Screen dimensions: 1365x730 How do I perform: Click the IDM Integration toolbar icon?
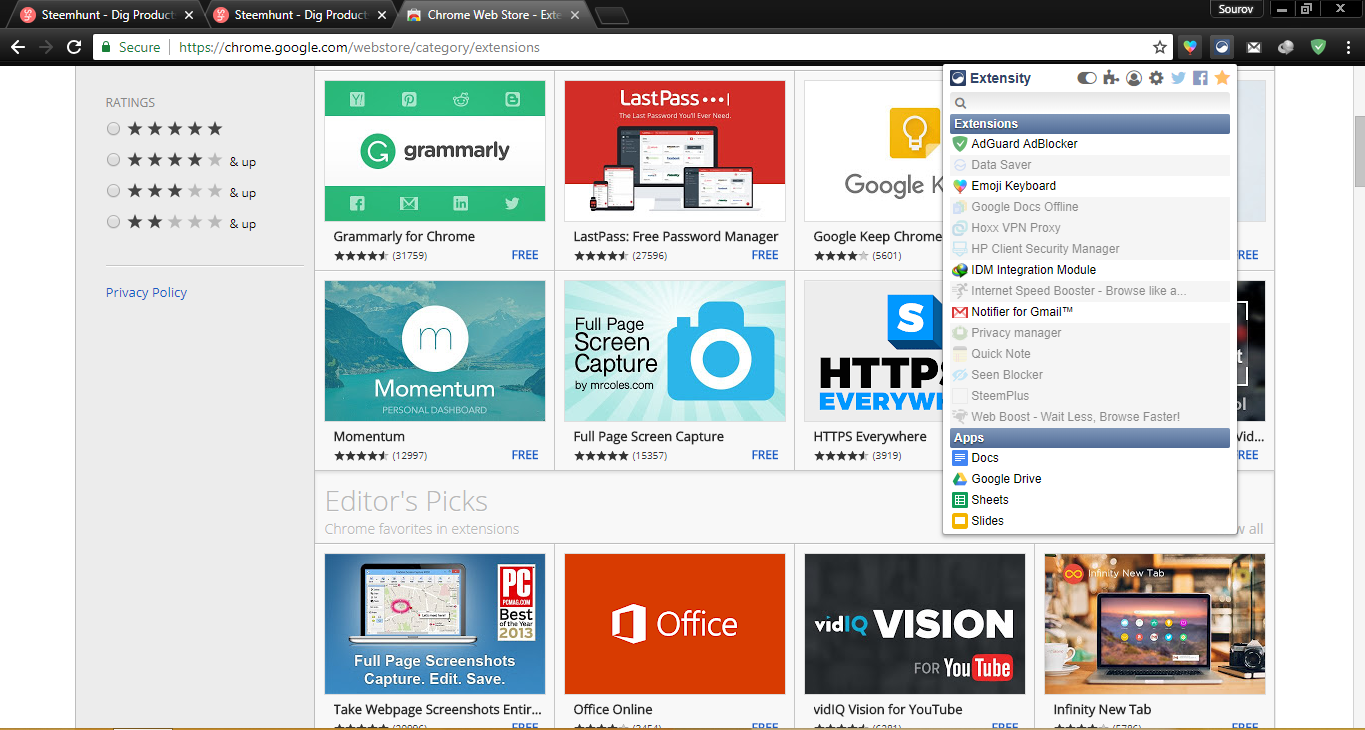(1287, 47)
